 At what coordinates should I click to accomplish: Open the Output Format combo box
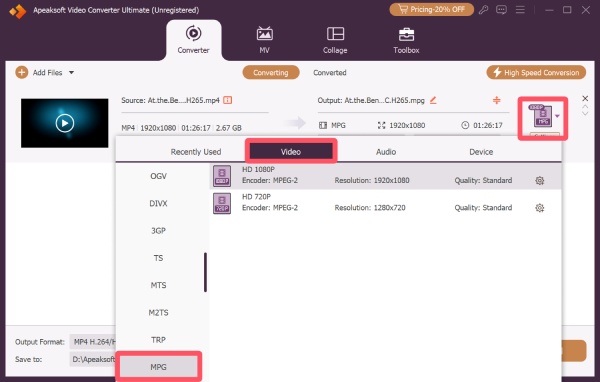click(93, 342)
